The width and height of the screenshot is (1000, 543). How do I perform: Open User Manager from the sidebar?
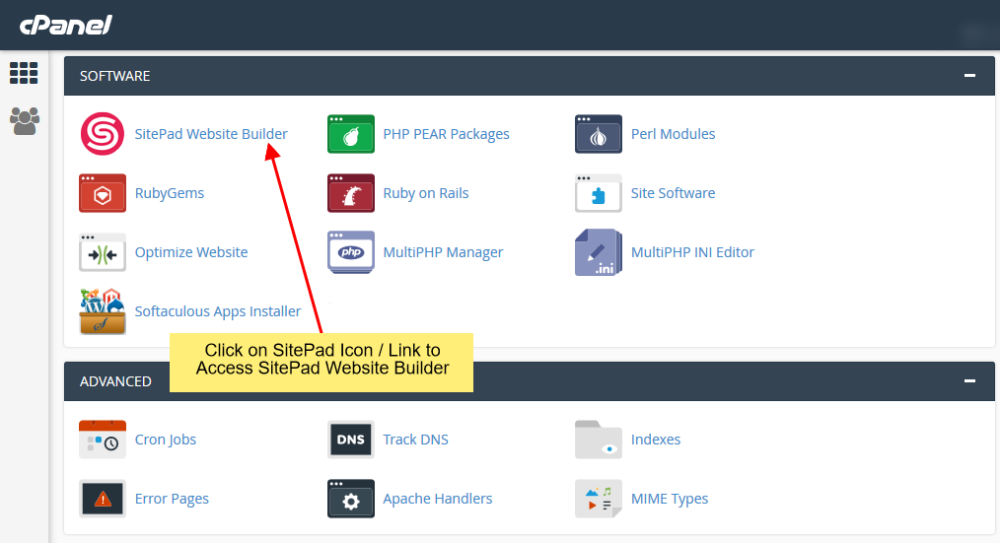23,121
